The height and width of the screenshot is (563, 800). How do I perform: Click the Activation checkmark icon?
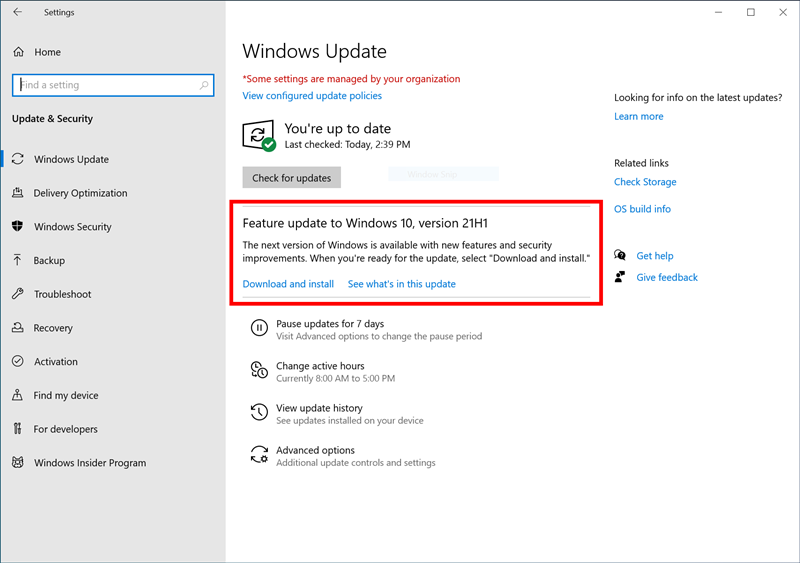coord(18,361)
